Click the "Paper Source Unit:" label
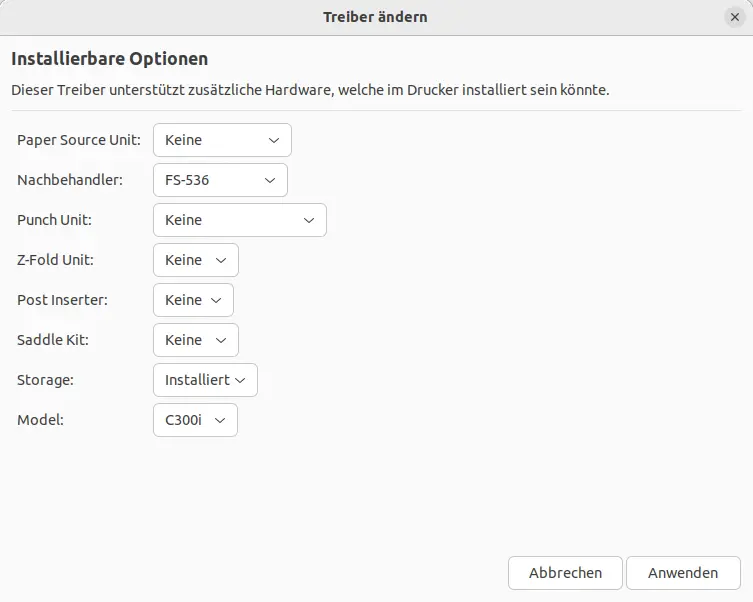The image size is (753, 602). pos(79,140)
